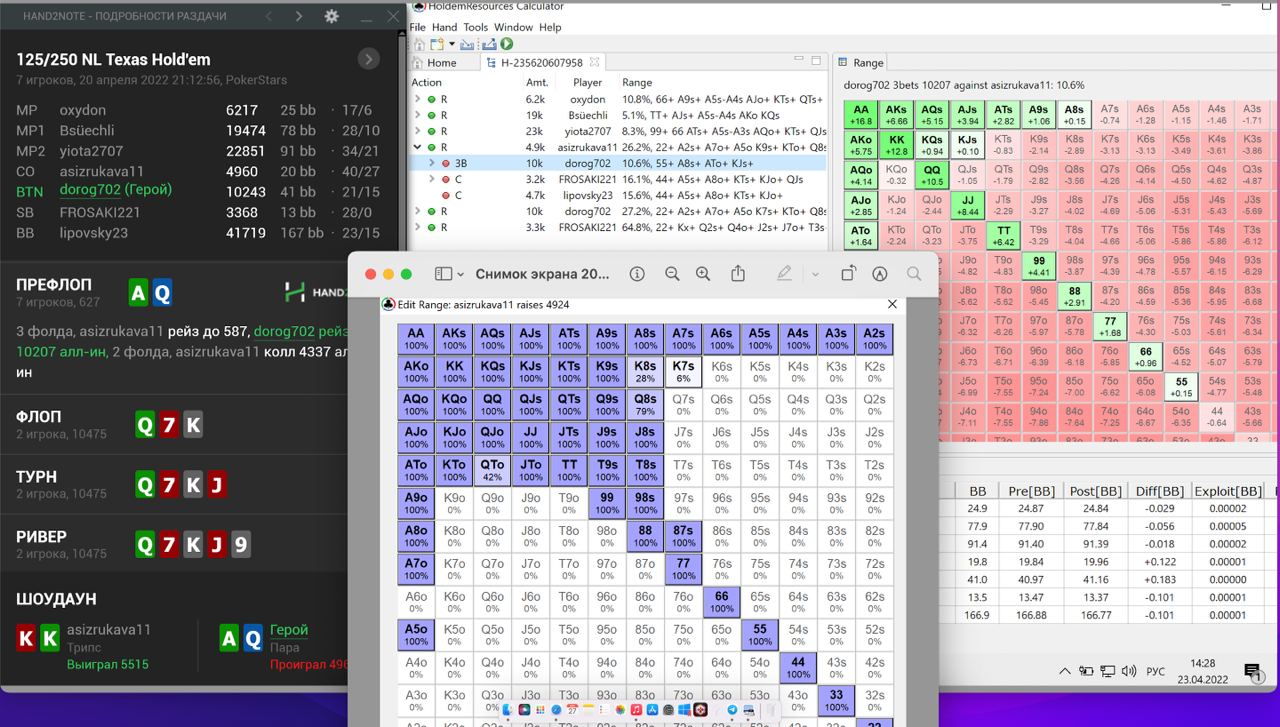The image size is (1280, 727).
Task: Click Герой link in showdown section
Action: (289, 630)
